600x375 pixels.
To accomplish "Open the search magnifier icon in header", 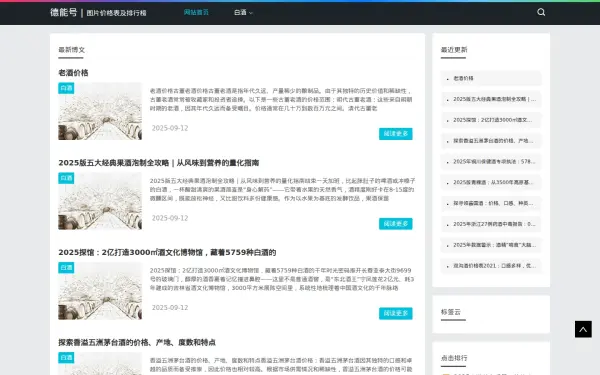I will (541, 12).
